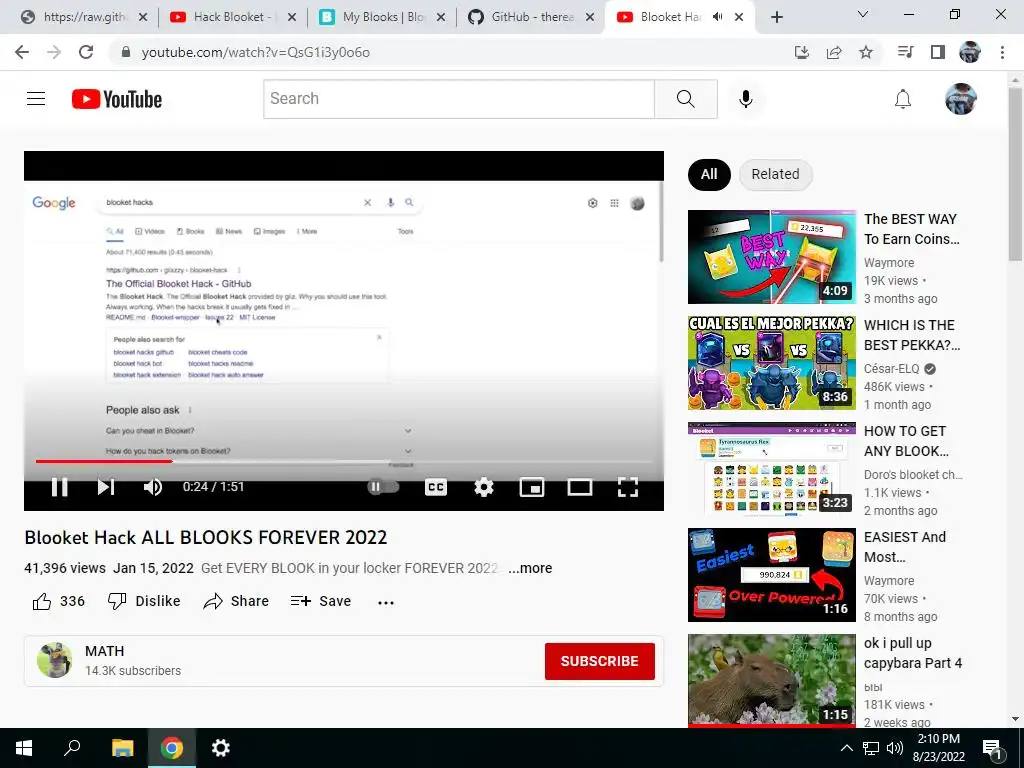The image size is (1024, 768).
Task: Open the YouTube guide hamburger menu
Action: click(x=36, y=99)
